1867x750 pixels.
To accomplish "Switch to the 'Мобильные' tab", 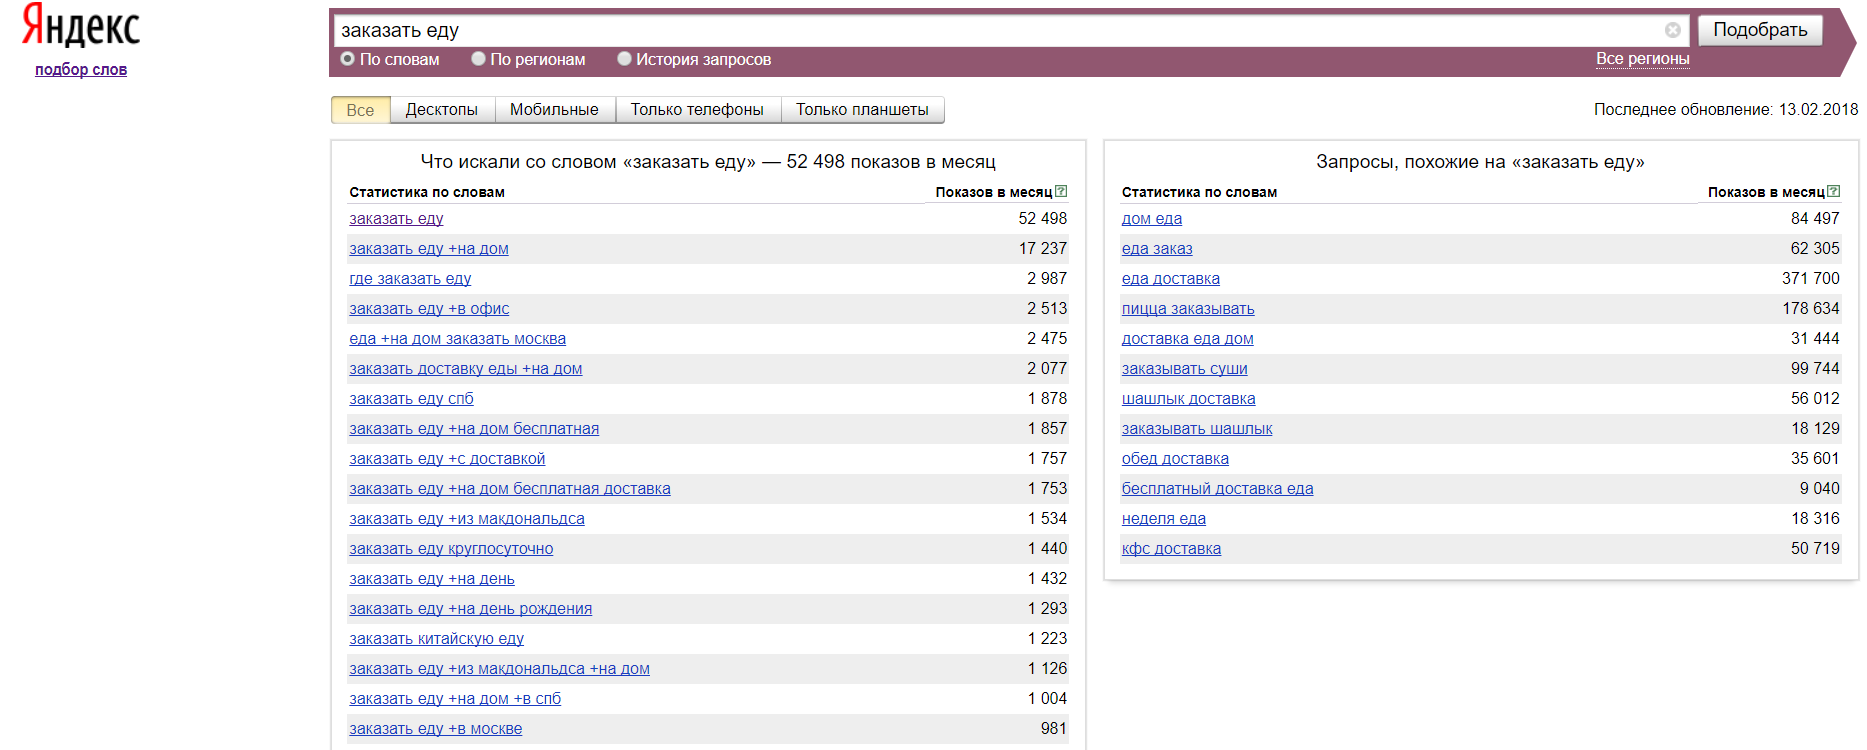I will click(x=554, y=110).
